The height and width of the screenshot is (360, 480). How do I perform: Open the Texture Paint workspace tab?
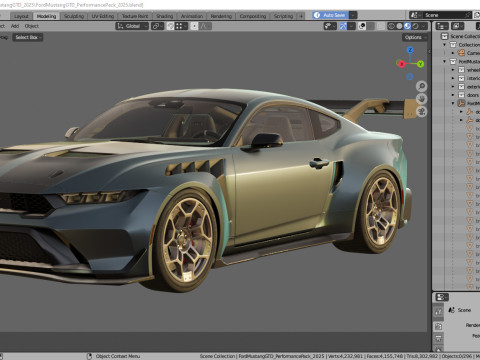click(x=135, y=16)
